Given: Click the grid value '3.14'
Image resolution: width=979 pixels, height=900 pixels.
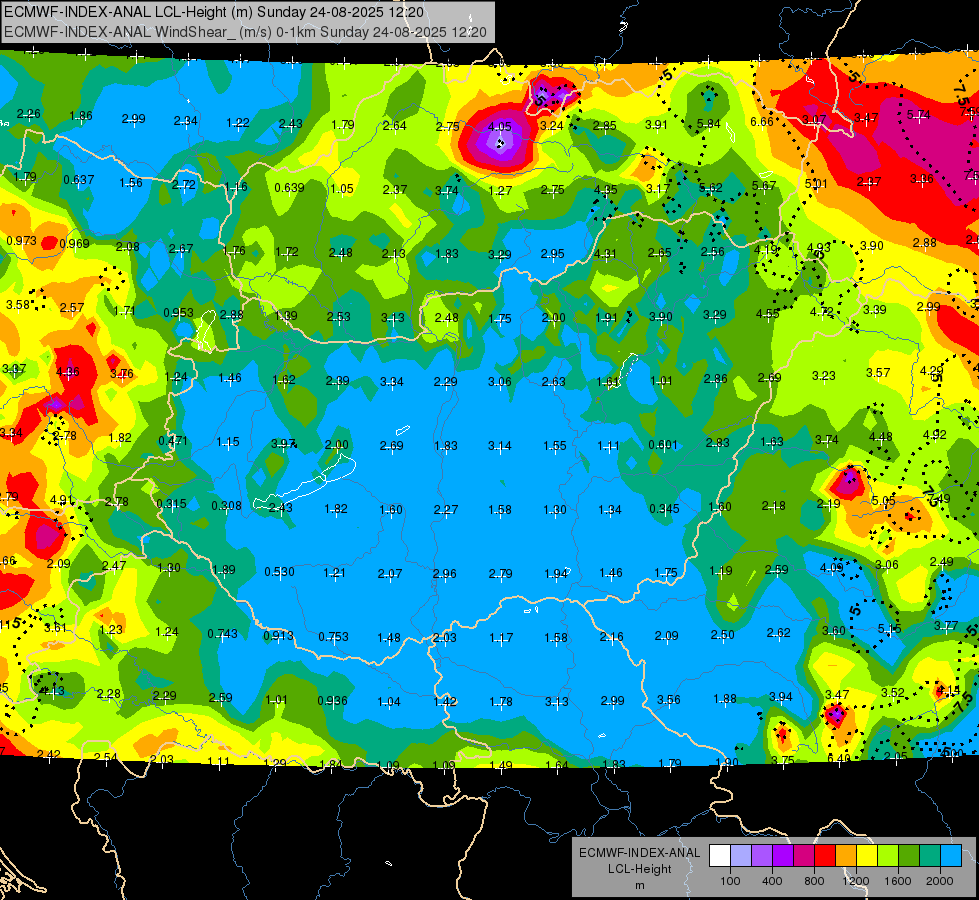Looking at the screenshot, I should tap(499, 445).
